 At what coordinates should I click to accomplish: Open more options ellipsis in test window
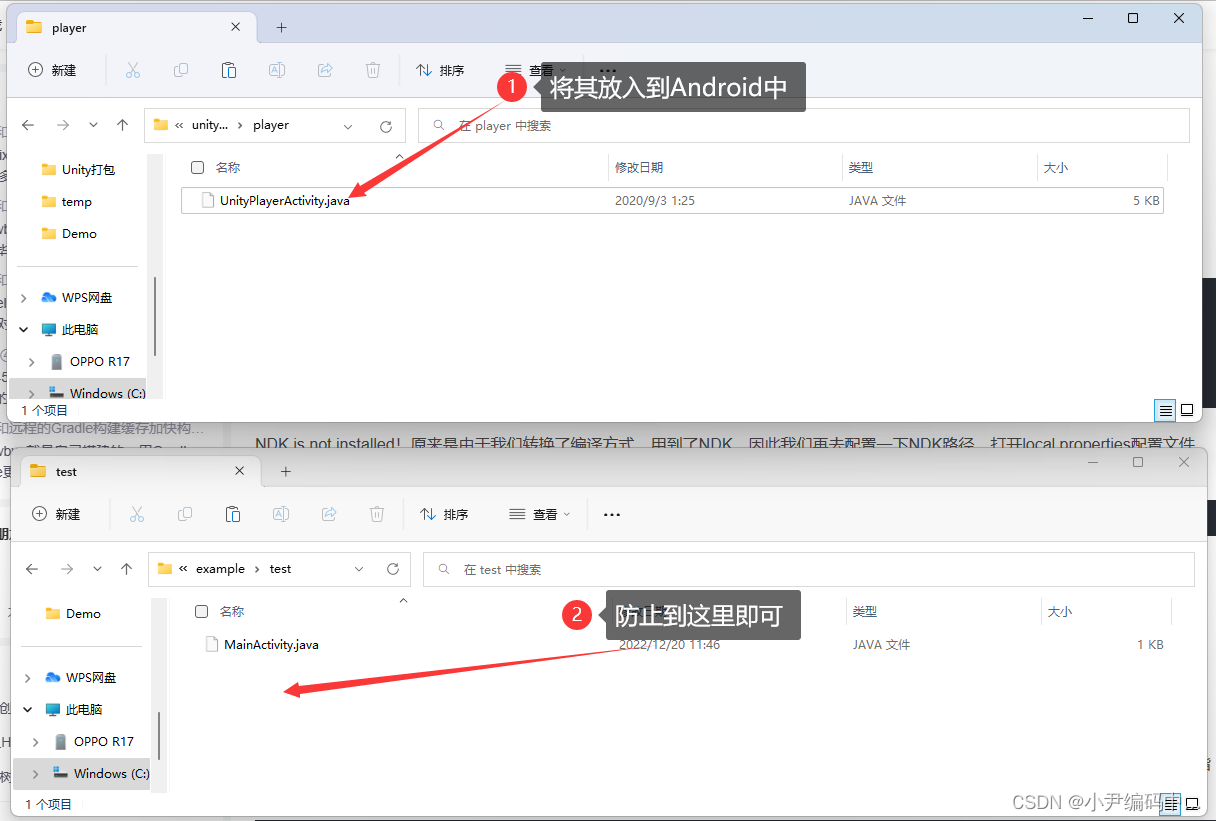click(x=612, y=514)
